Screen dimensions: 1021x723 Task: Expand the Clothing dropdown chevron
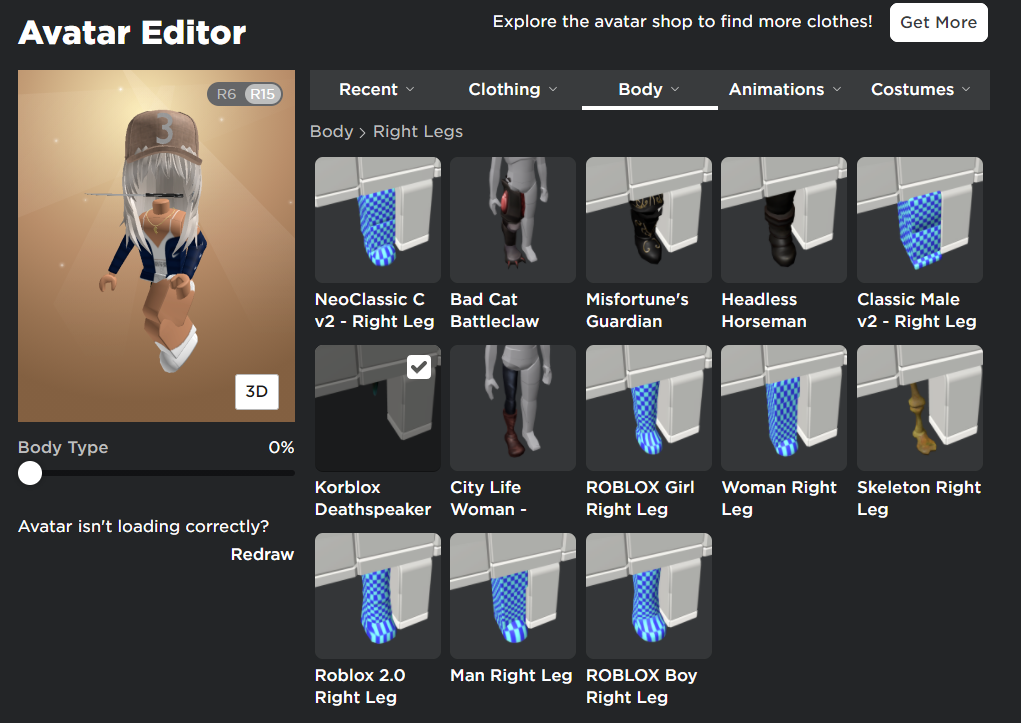(553, 89)
